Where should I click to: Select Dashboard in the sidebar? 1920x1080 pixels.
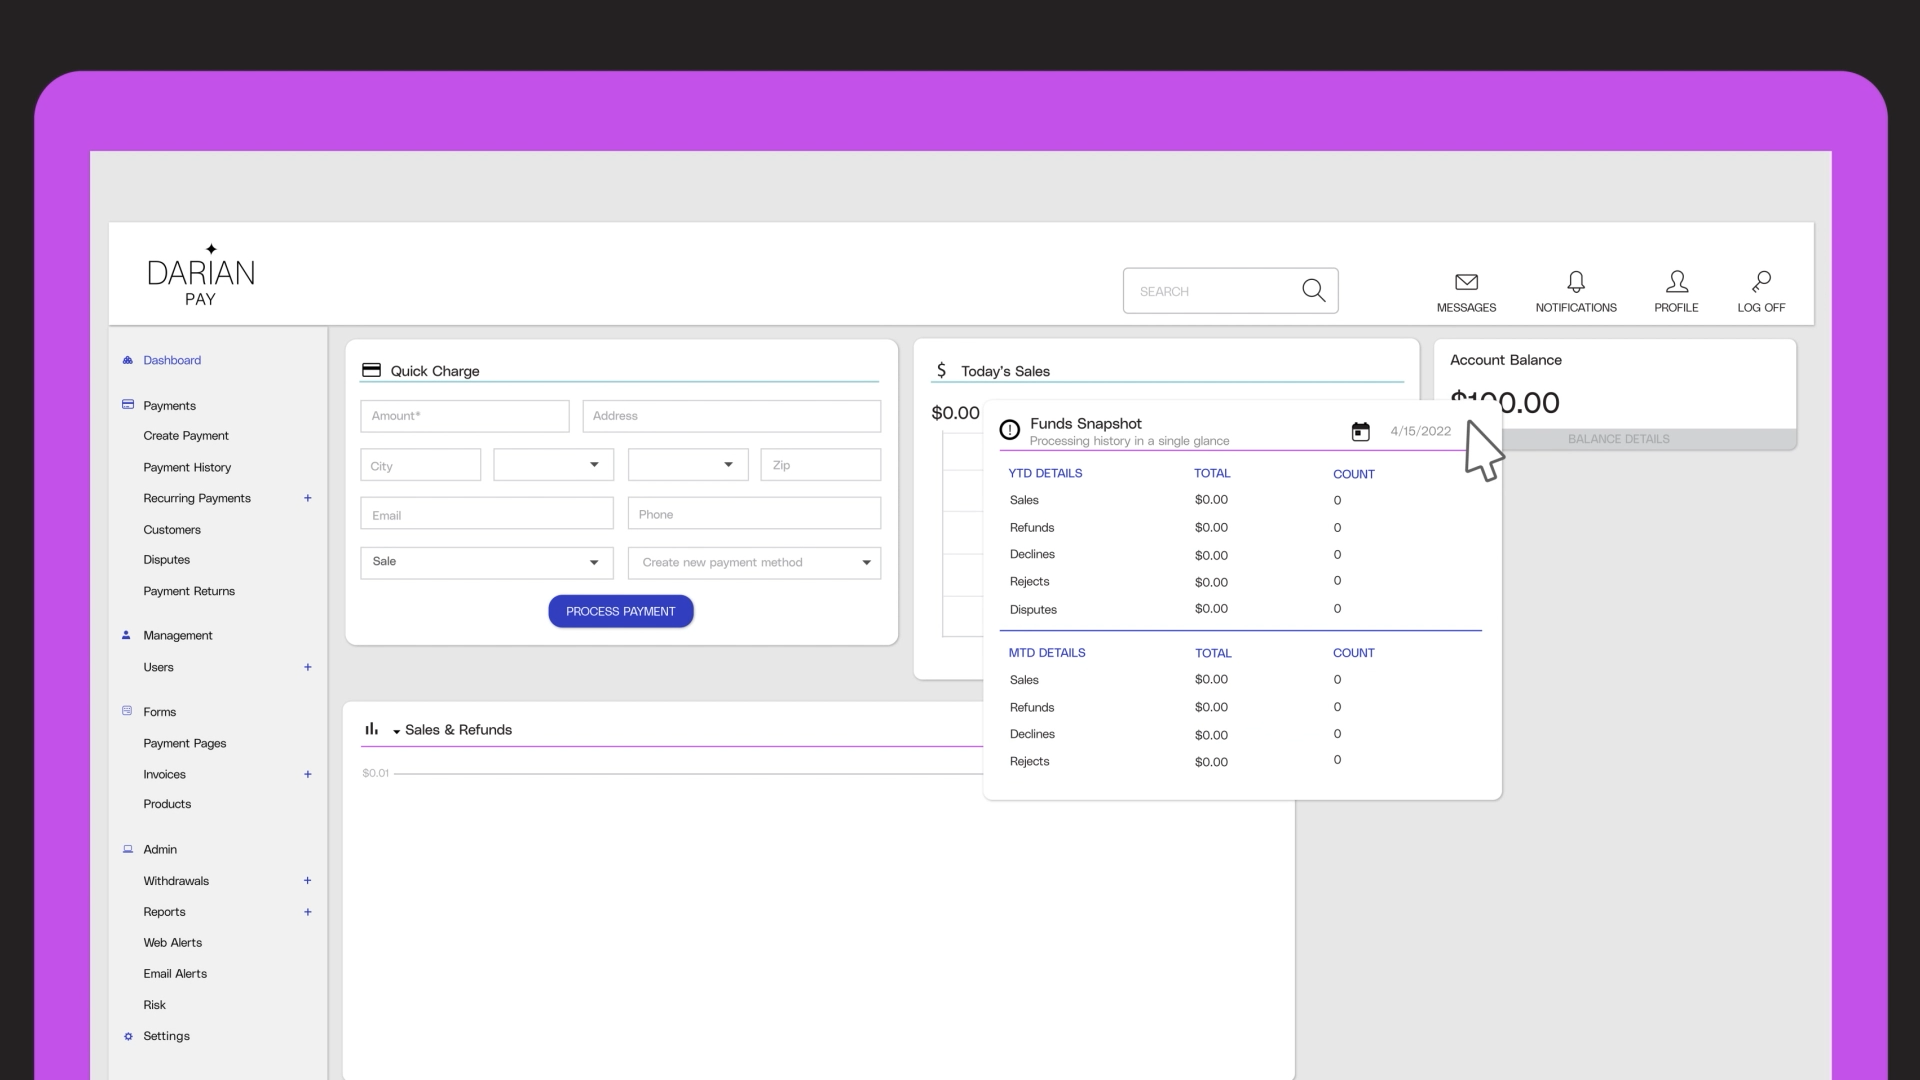171,360
